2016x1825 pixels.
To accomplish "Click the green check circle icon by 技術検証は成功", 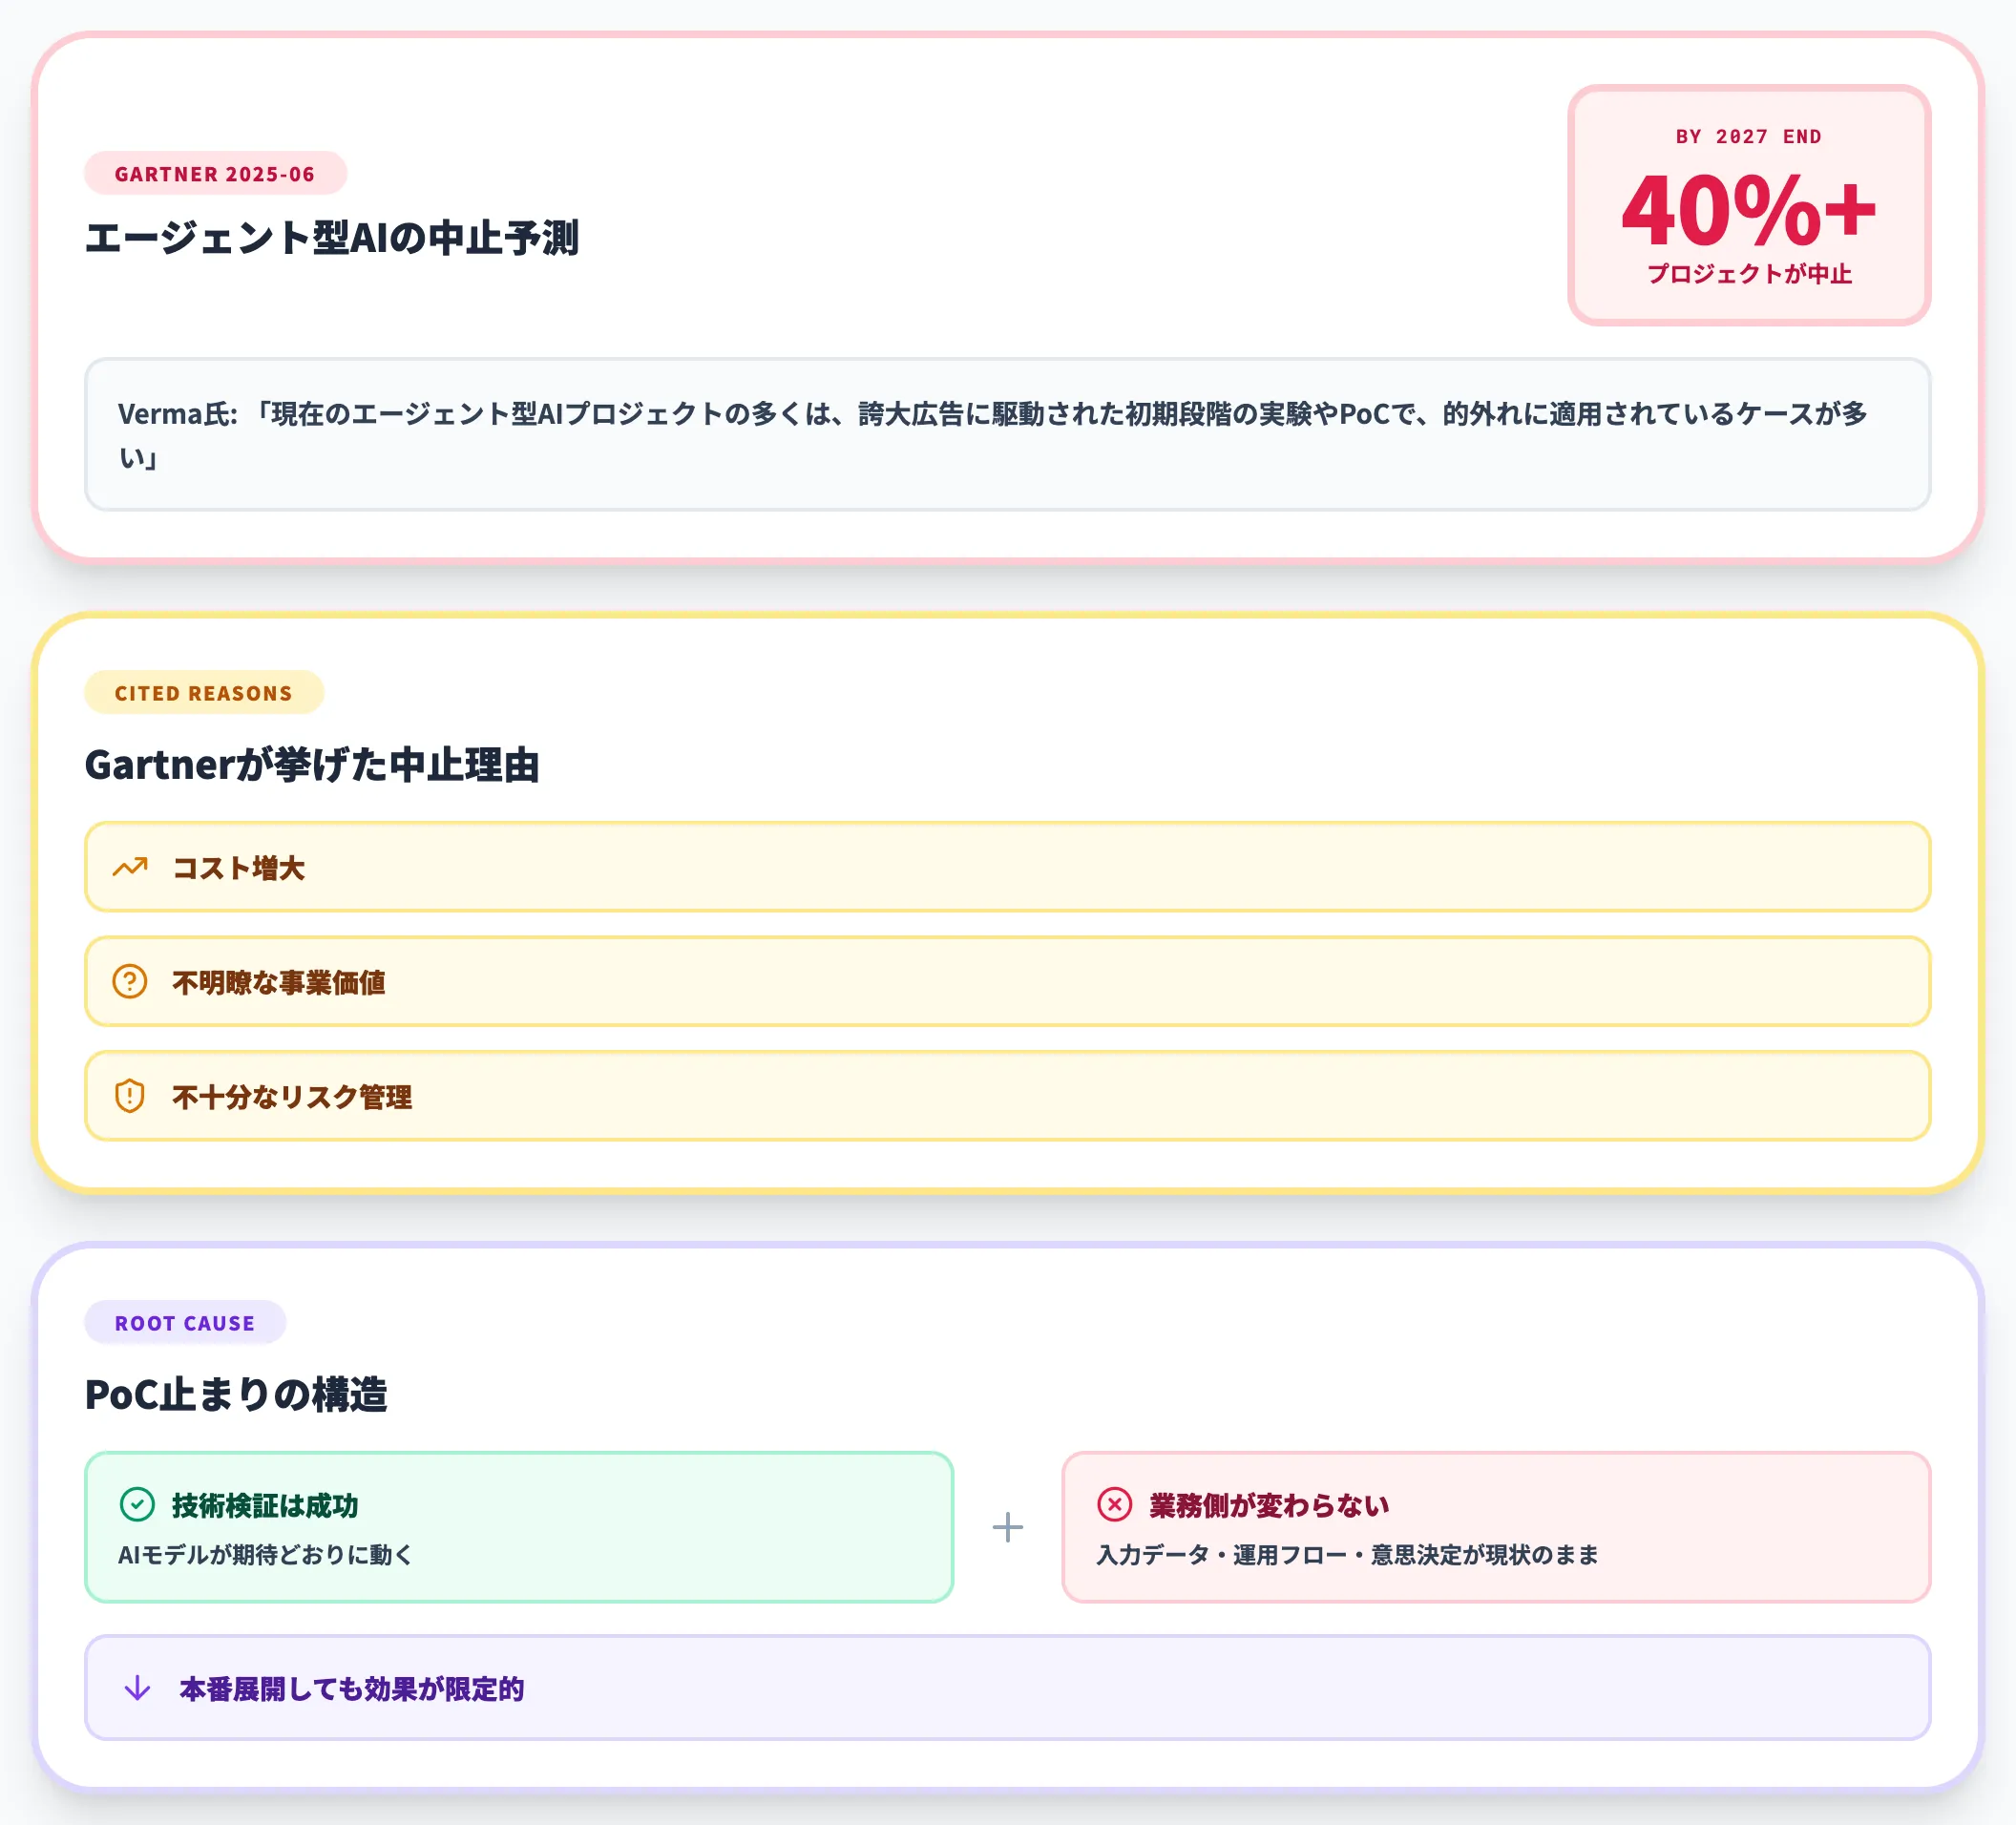I will tap(137, 1504).
